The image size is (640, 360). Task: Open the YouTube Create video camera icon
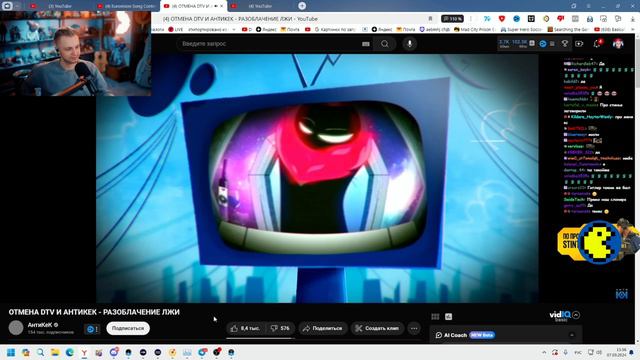click(x=579, y=44)
